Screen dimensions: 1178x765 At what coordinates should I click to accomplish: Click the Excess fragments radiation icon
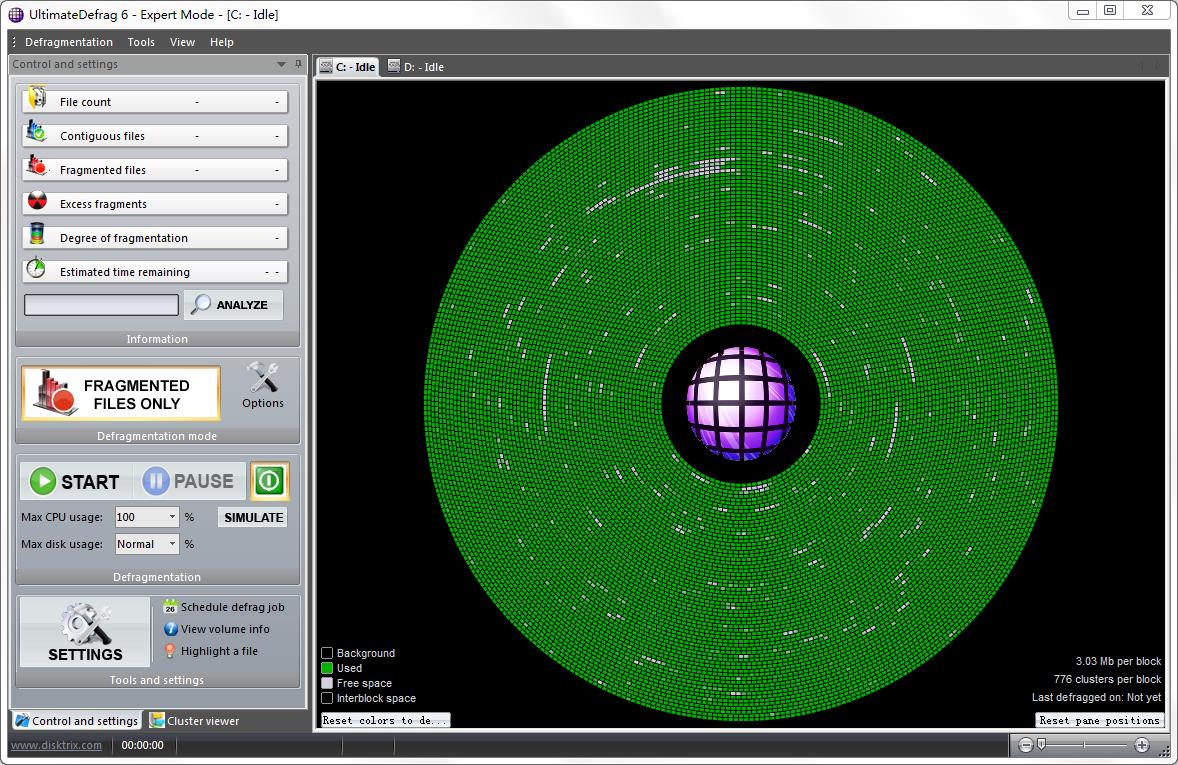37,201
